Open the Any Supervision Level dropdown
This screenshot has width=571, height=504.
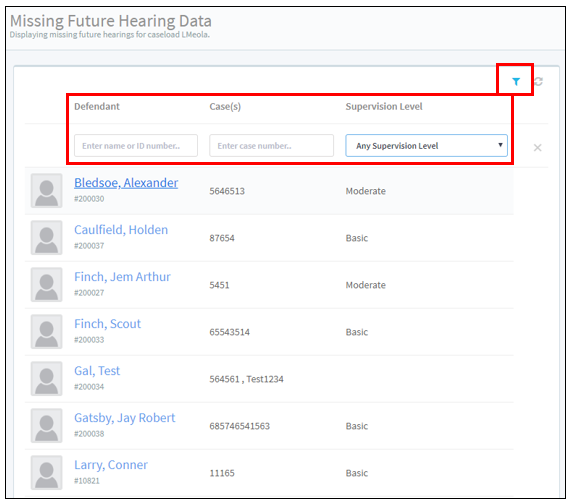pyautogui.click(x=426, y=146)
